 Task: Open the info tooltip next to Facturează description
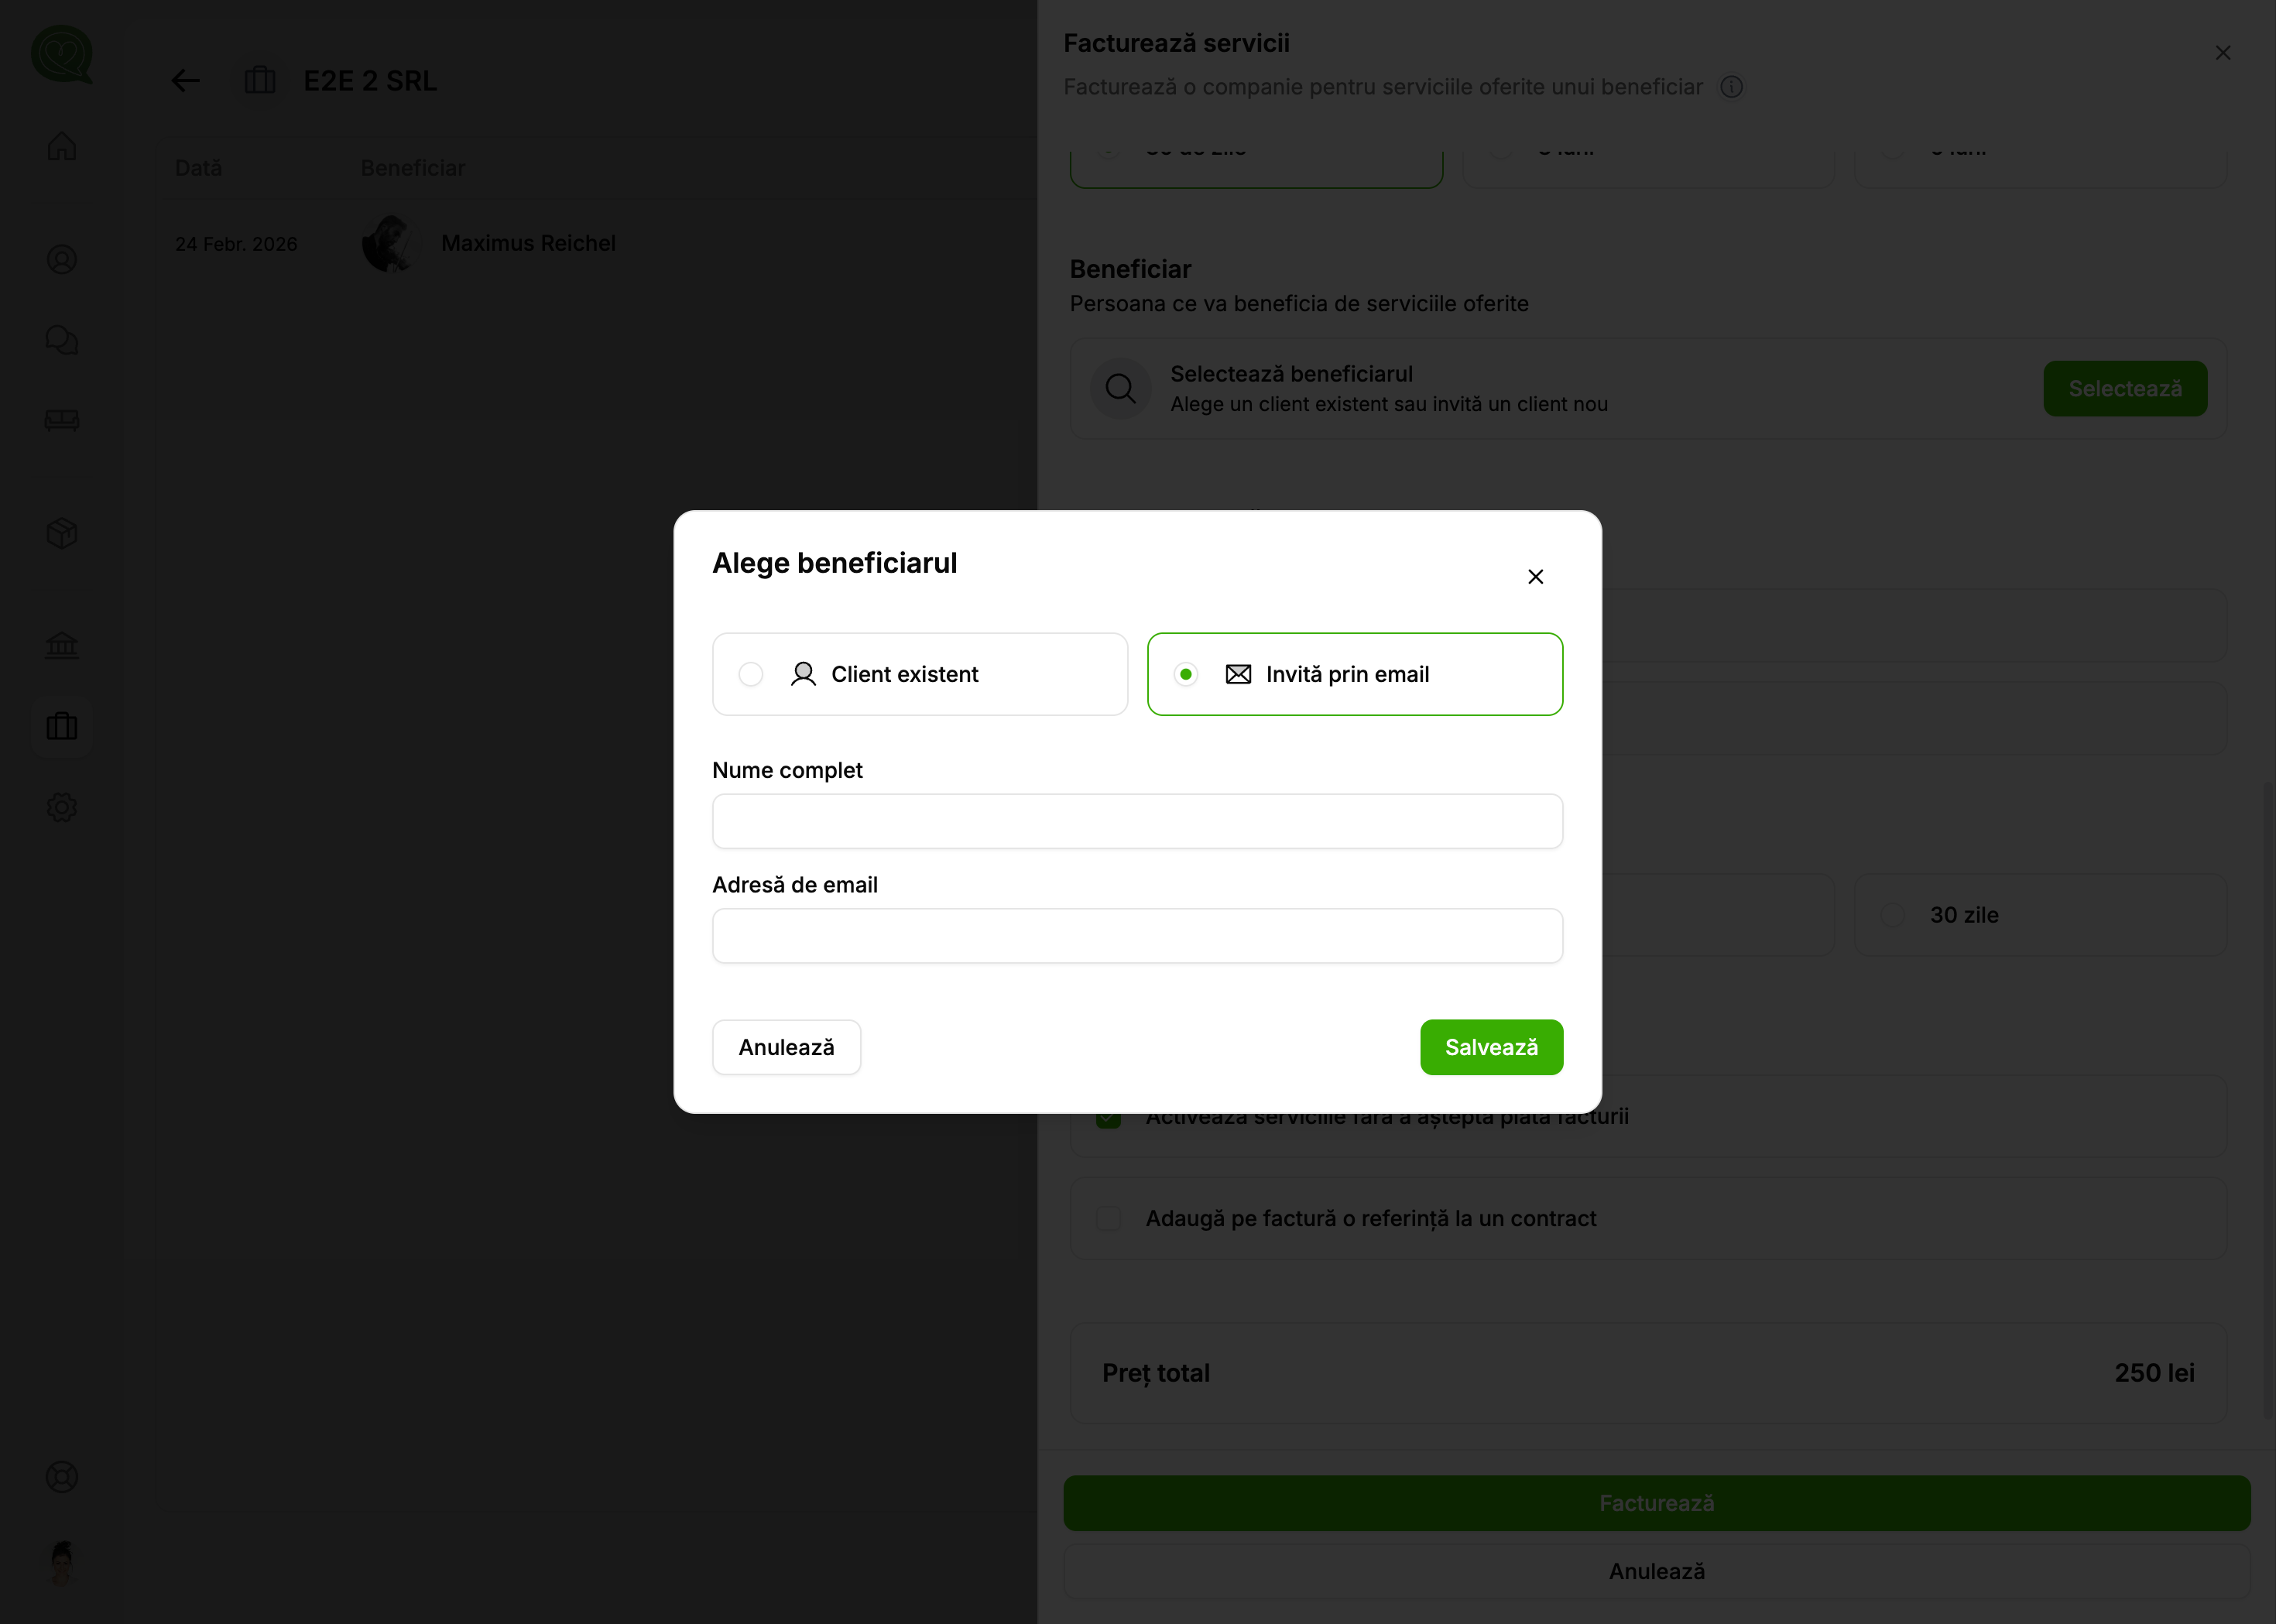[x=1732, y=87]
